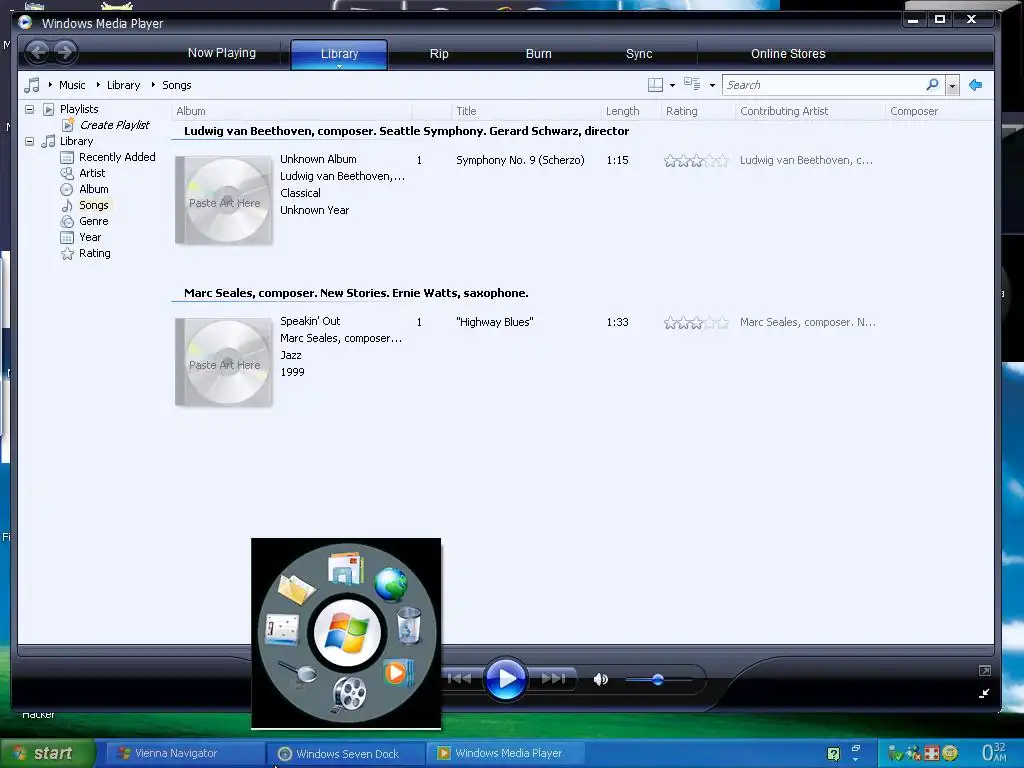Screen dimensions: 1024x768
Task: Select Year in the library tree
Action: pos(90,237)
